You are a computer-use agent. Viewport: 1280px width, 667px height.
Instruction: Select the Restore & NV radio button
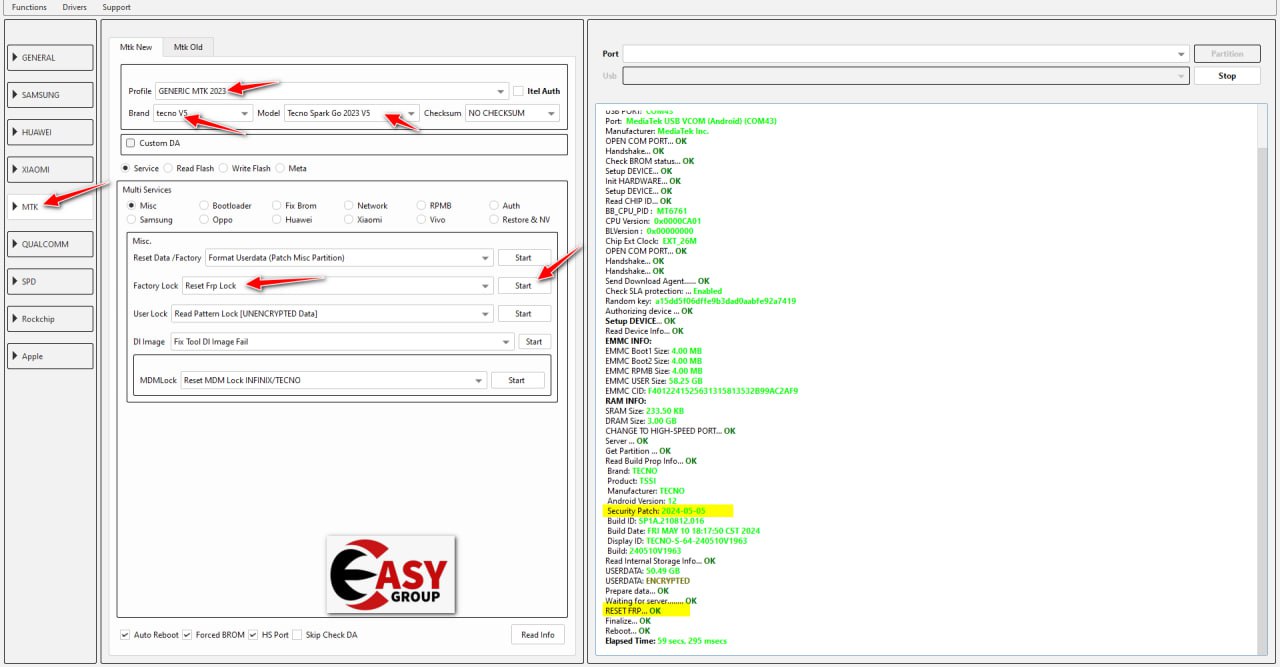494,220
